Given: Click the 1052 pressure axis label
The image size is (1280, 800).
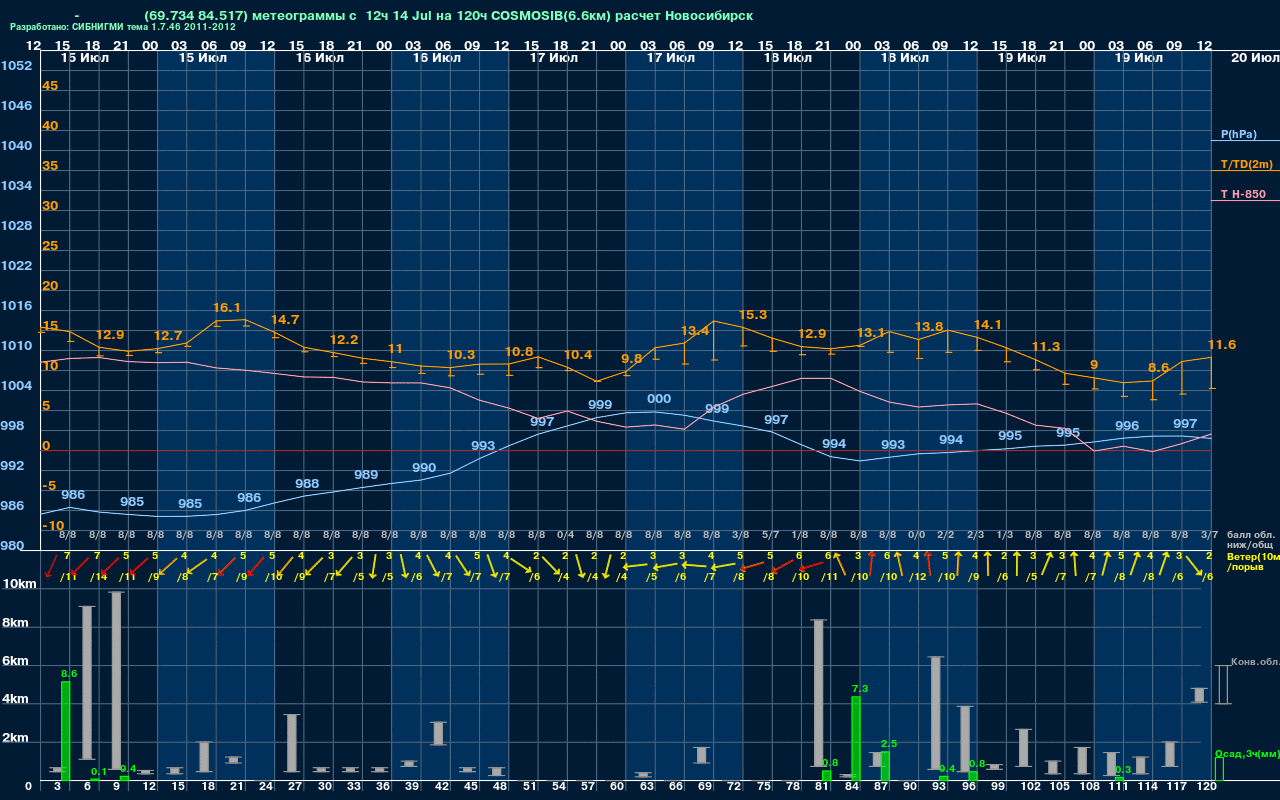Looking at the screenshot, I should tap(16, 66).
